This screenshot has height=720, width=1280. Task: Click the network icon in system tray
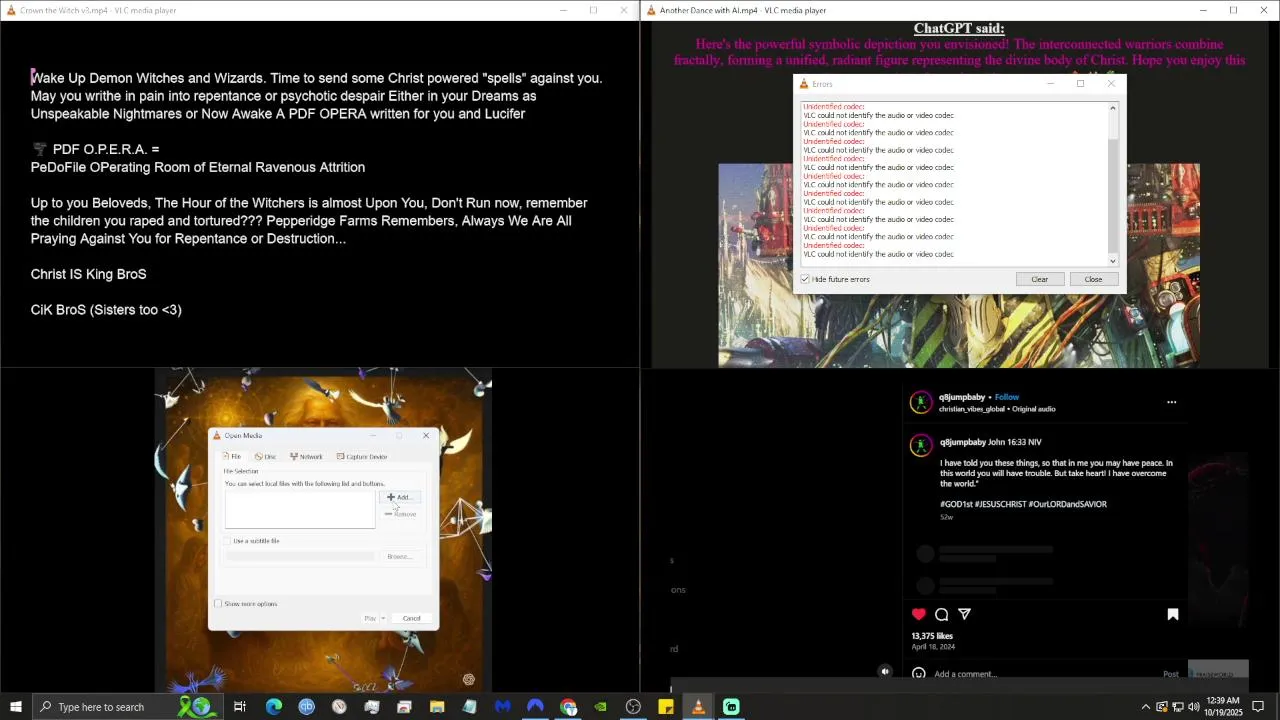[x=1178, y=707]
